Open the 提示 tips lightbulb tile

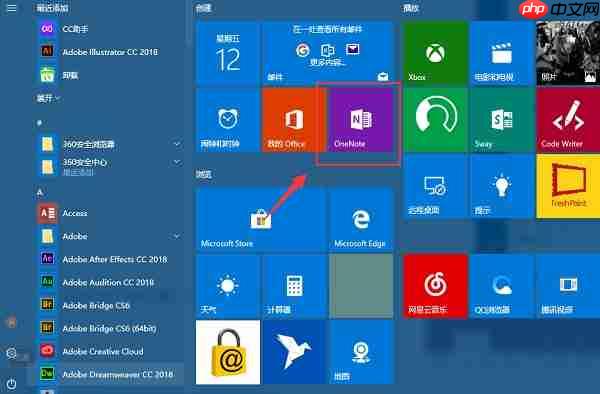click(502, 187)
